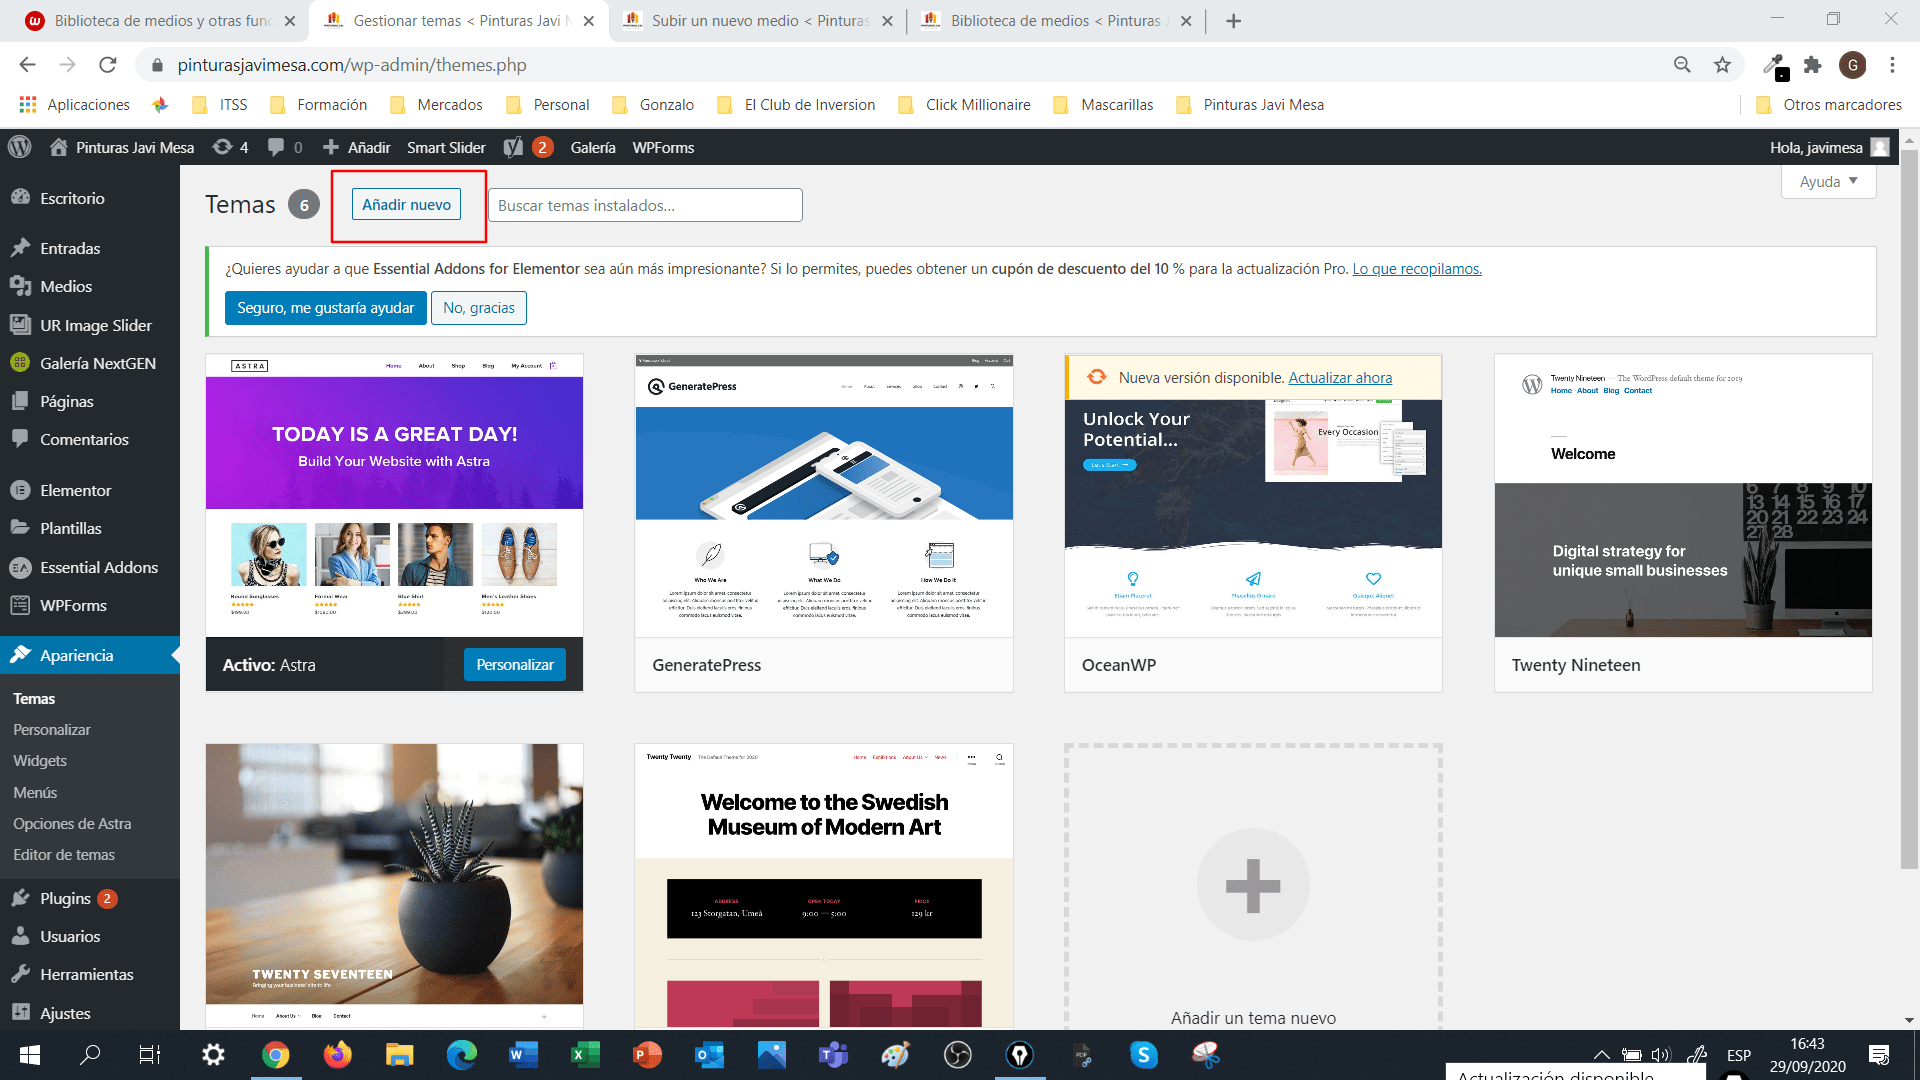The height and width of the screenshot is (1080, 1920).
Task: Open Chrome zoom magnifier icon in address bar
Action: (x=1682, y=65)
